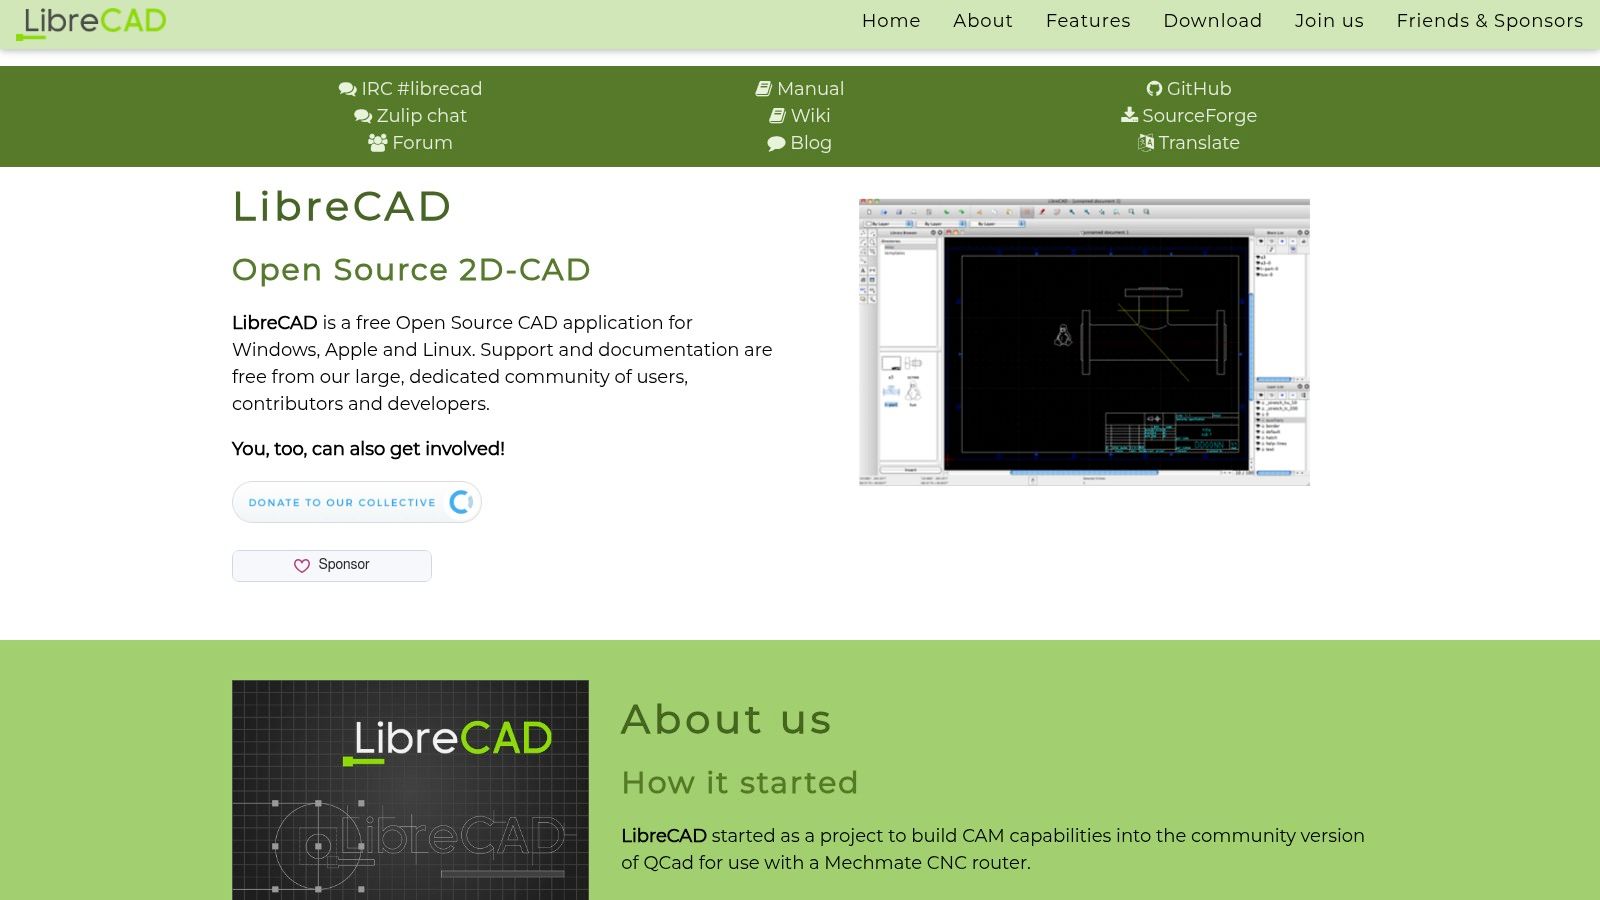Go to Features in navigation
Image resolution: width=1600 pixels, height=900 pixels.
[x=1088, y=21]
